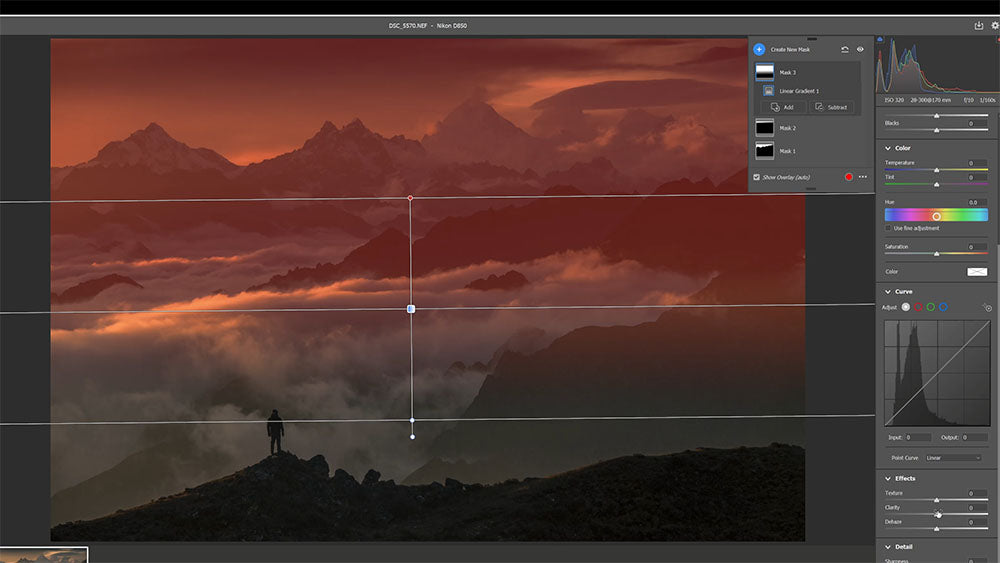Click the Subtract button under Mask 3
Viewport: 1000px width, 563px height.
831,107
